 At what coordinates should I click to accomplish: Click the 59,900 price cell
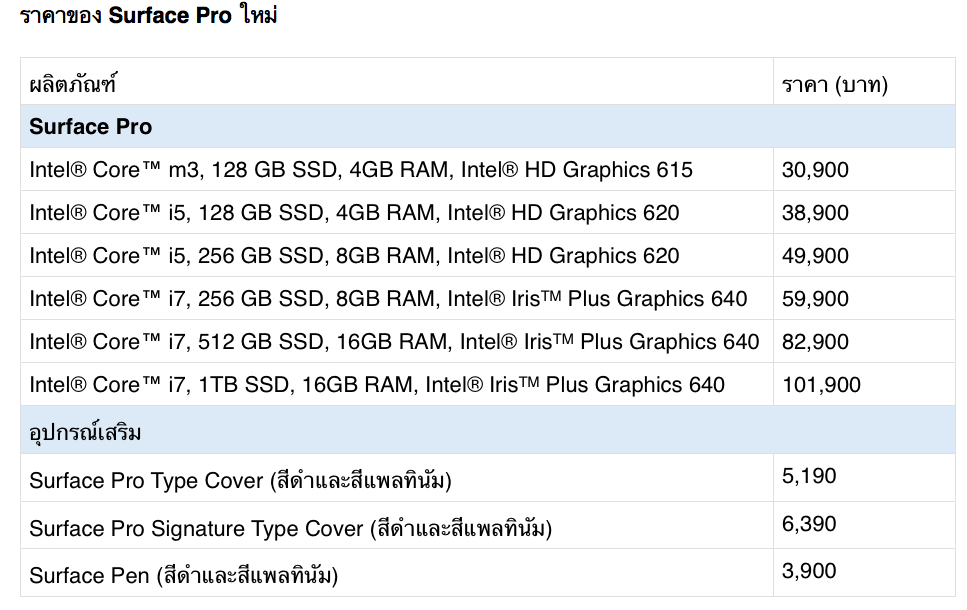(815, 299)
